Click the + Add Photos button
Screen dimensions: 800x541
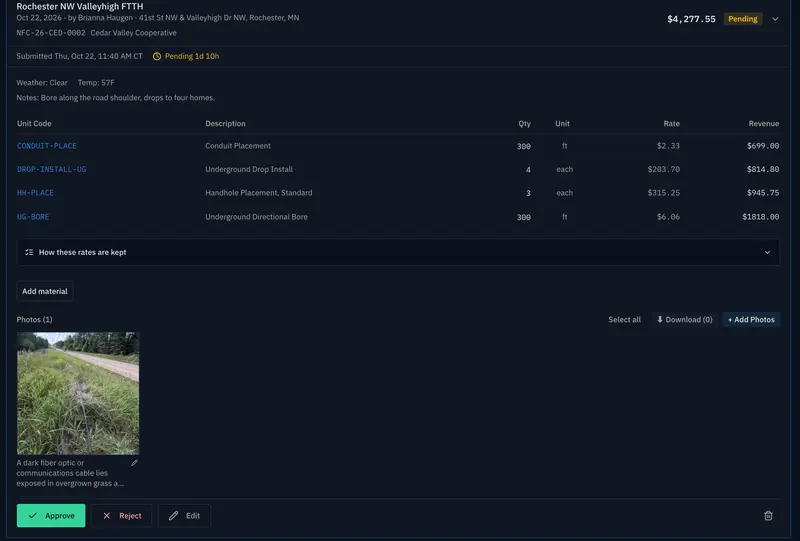coord(751,319)
